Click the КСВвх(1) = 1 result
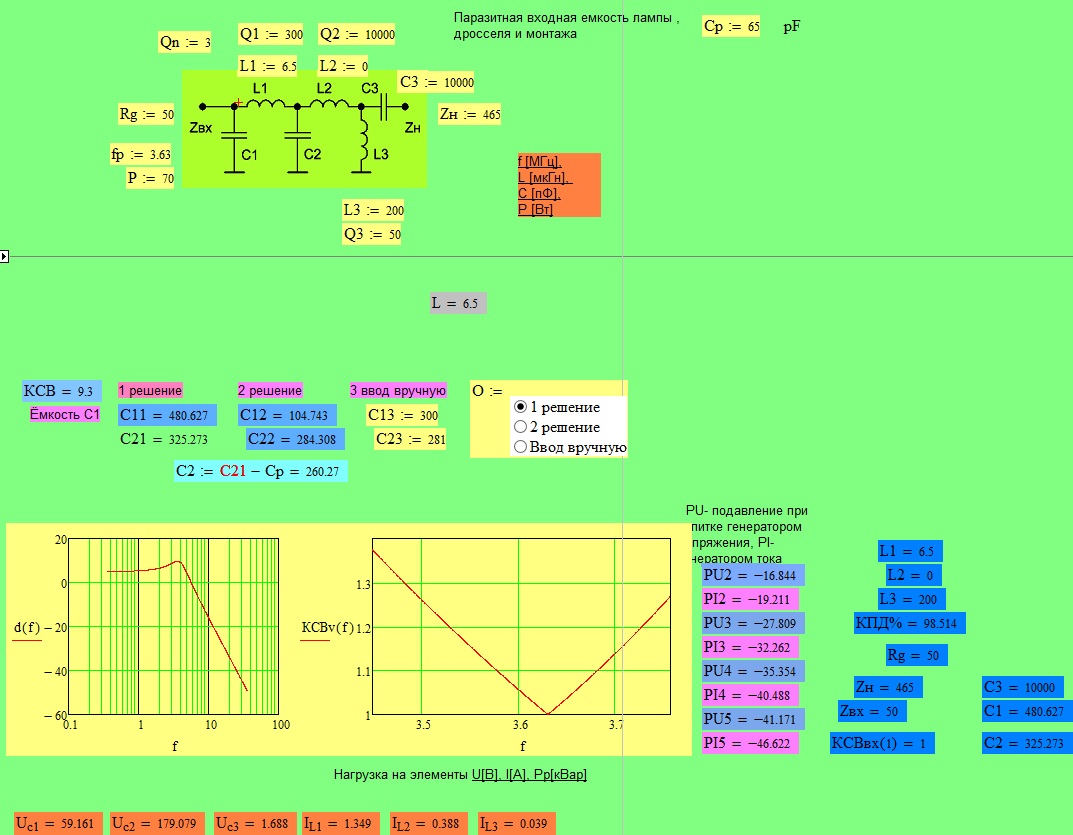This screenshot has width=1073, height=835. click(x=882, y=743)
